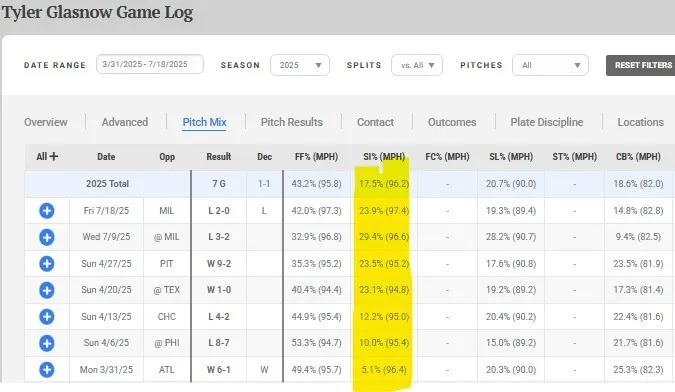Open the Locations tab
The image size is (675, 392).
641,122
